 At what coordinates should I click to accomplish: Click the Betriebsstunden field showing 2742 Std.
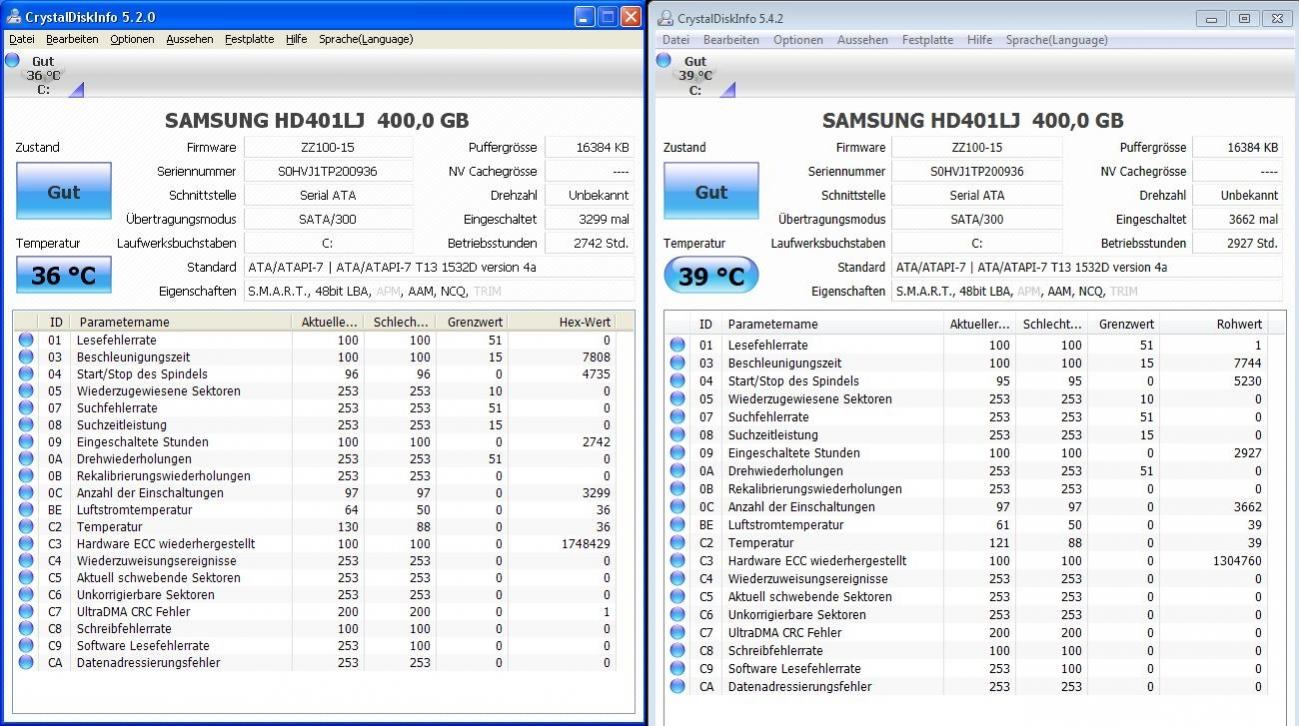pyautogui.click(x=589, y=243)
